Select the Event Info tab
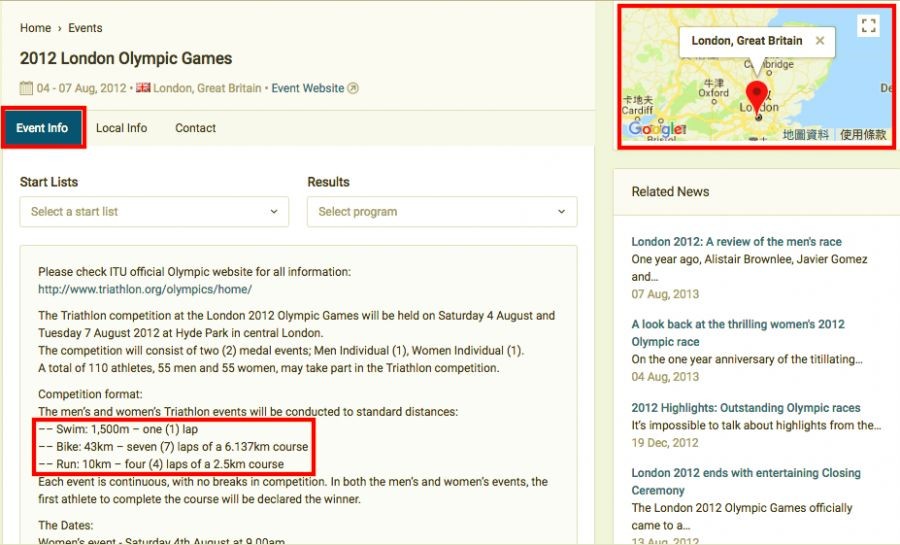 [42, 128]
